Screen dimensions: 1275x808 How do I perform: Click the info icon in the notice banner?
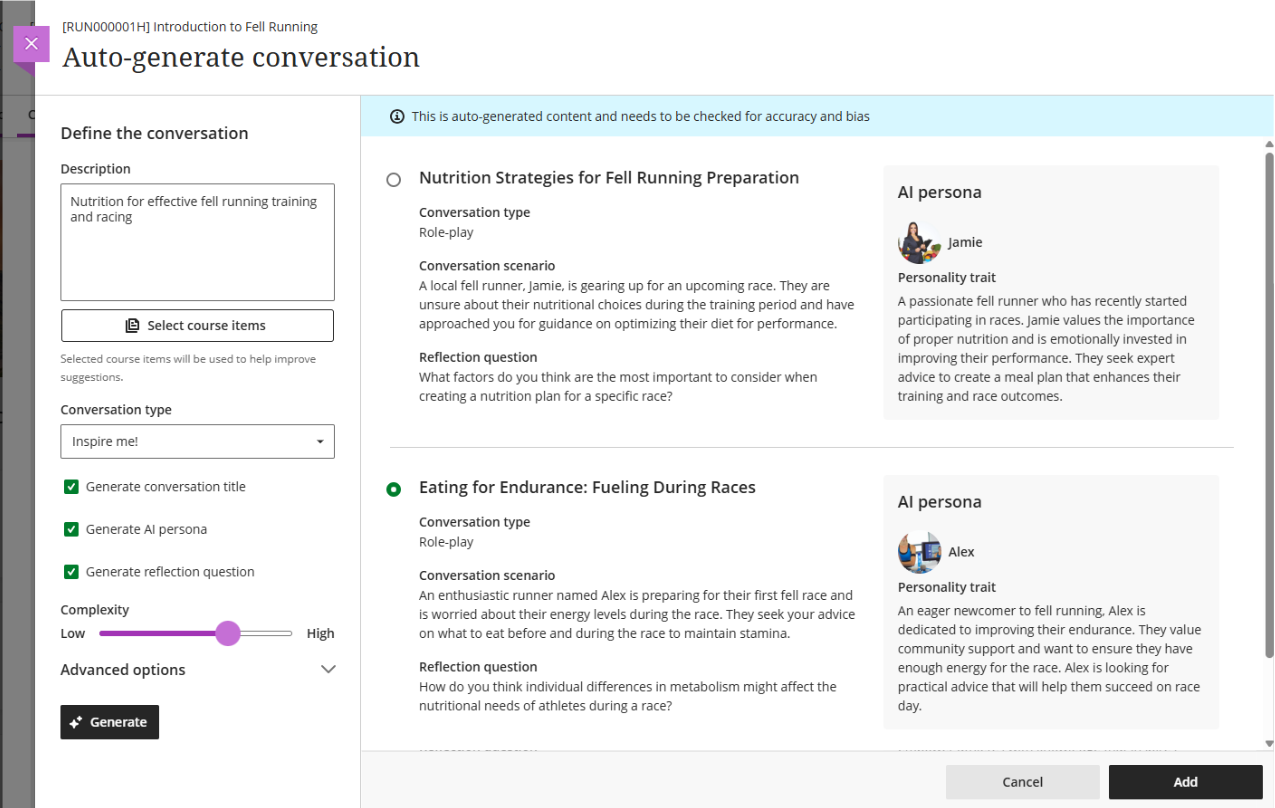tap(397, 117)
